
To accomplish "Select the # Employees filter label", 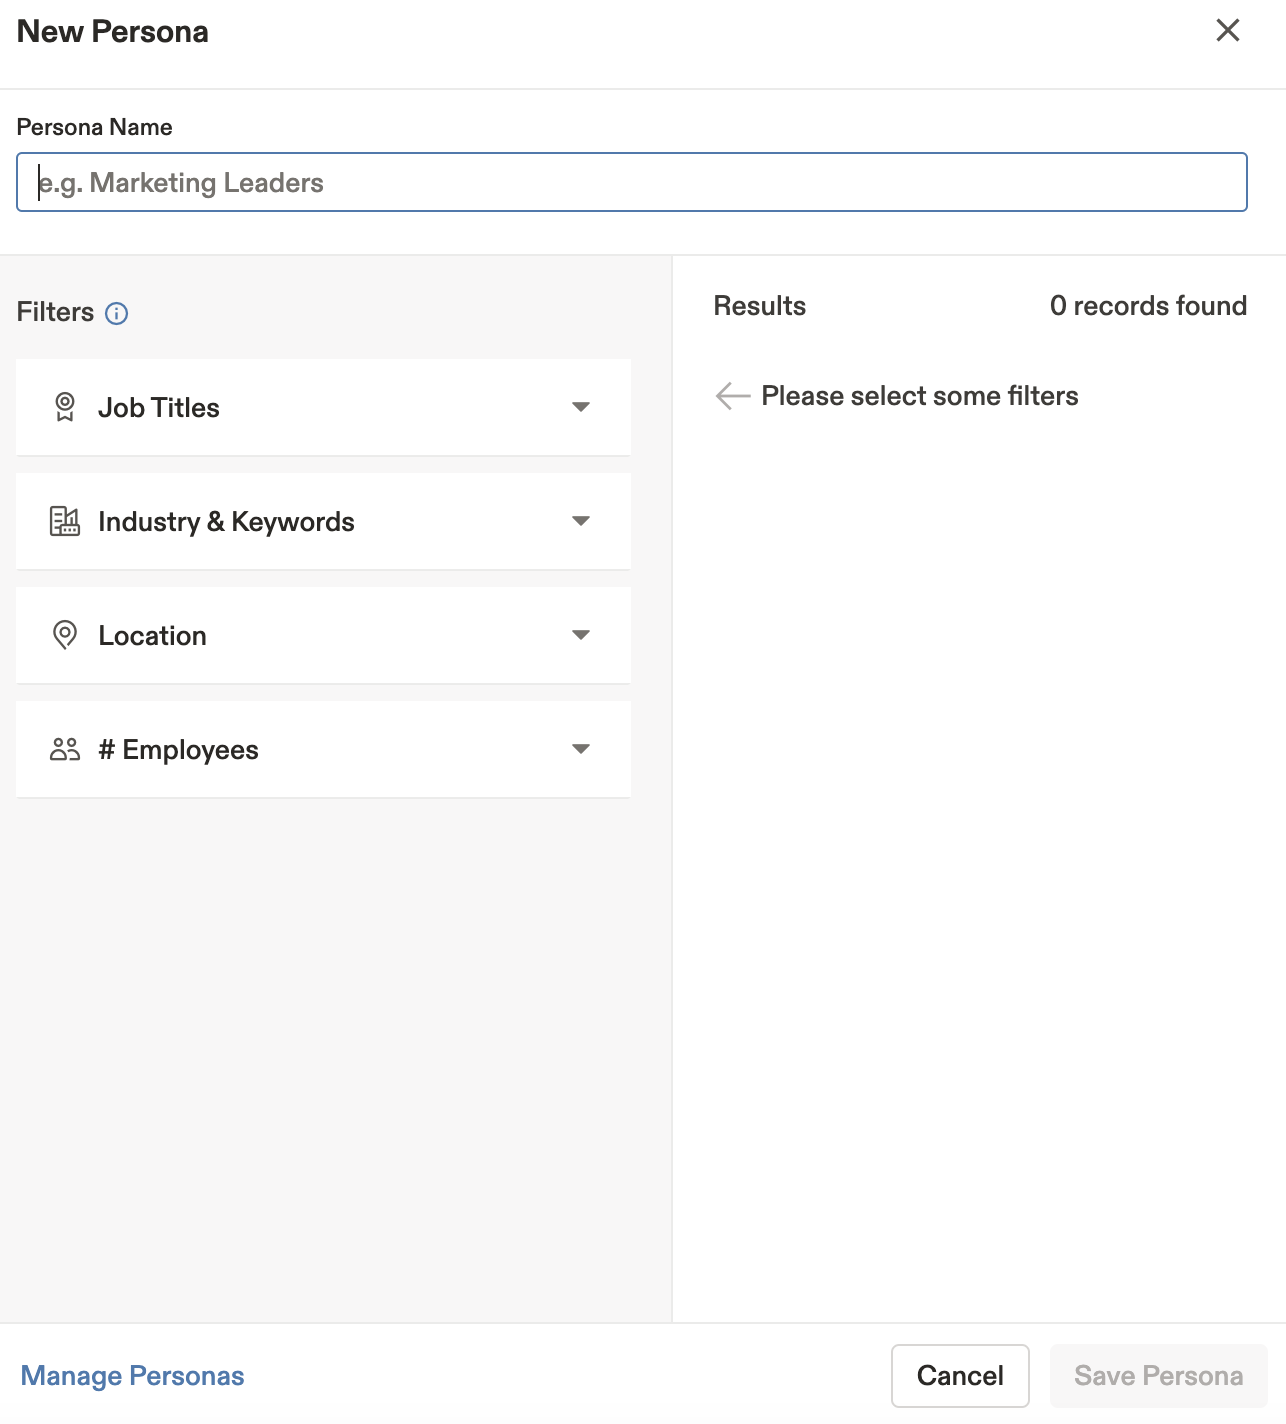I will [x=179, y=750].
